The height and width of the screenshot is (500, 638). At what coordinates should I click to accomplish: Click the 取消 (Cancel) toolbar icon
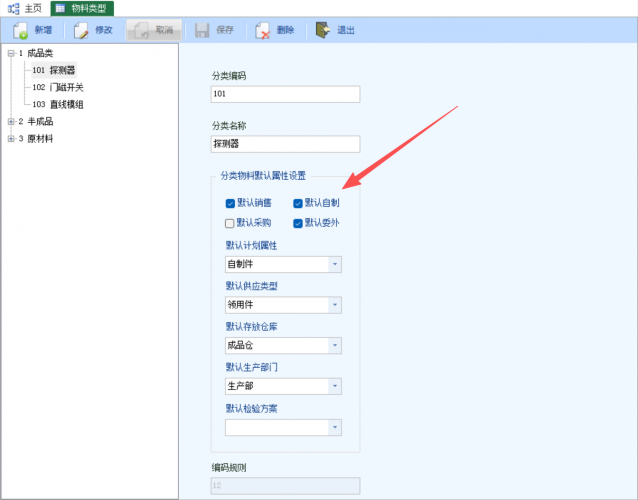point(141,30)
